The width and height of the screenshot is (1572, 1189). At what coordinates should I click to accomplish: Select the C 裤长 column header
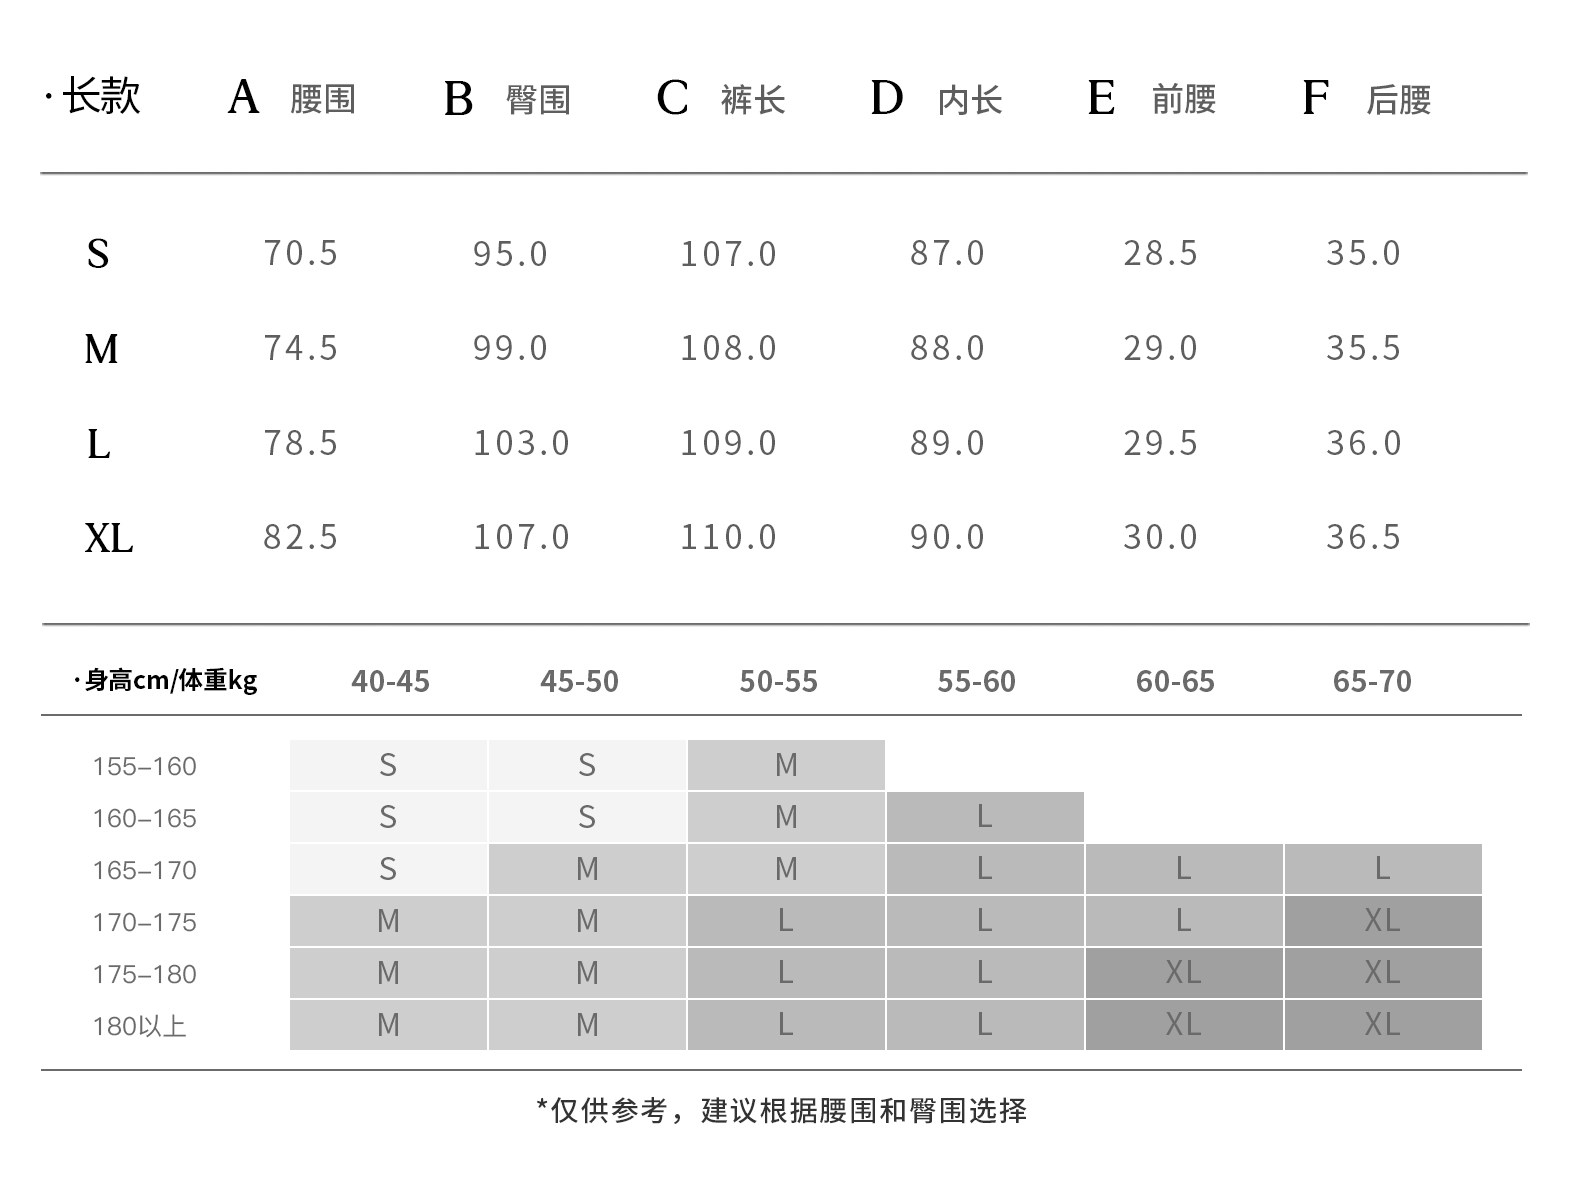coord(721,99)
